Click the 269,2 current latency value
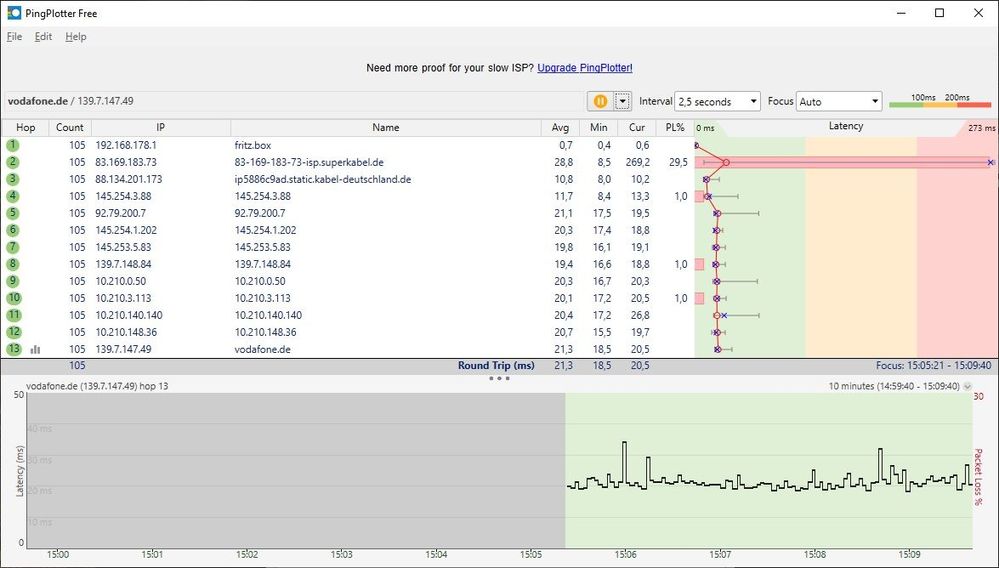The image size is (999, 568). 638,162
